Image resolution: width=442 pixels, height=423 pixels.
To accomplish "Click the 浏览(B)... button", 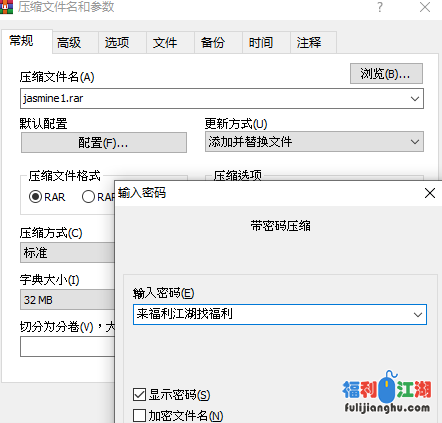I will point(386,74).
